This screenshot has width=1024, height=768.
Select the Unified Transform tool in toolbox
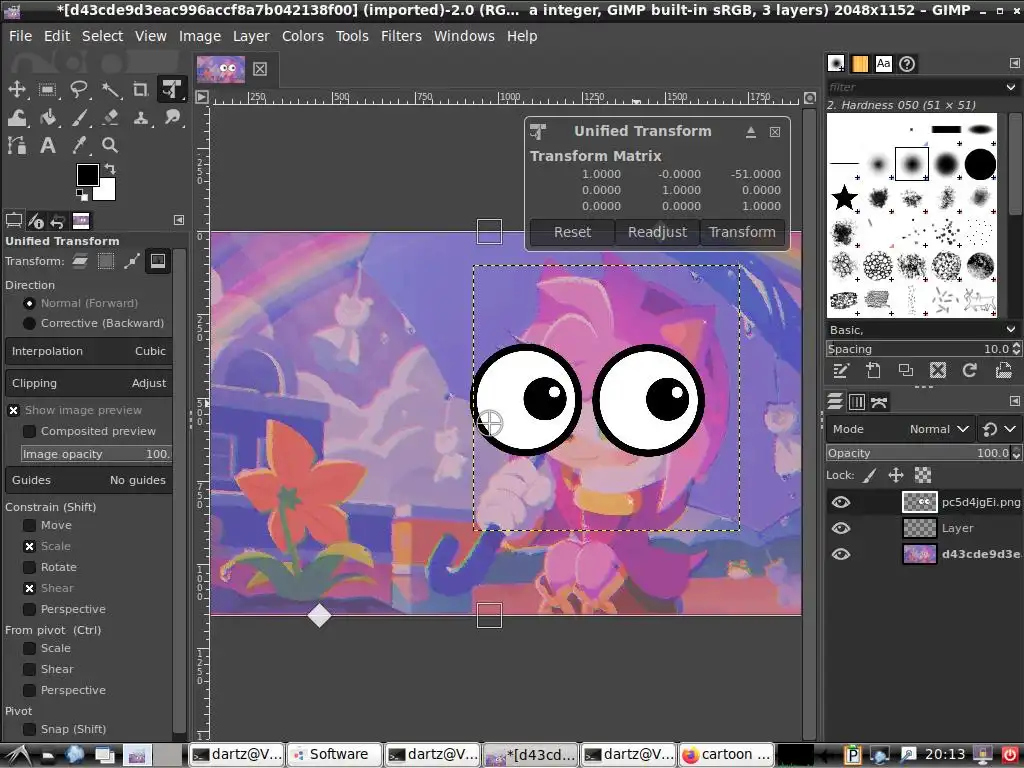(x=172, y=89)
